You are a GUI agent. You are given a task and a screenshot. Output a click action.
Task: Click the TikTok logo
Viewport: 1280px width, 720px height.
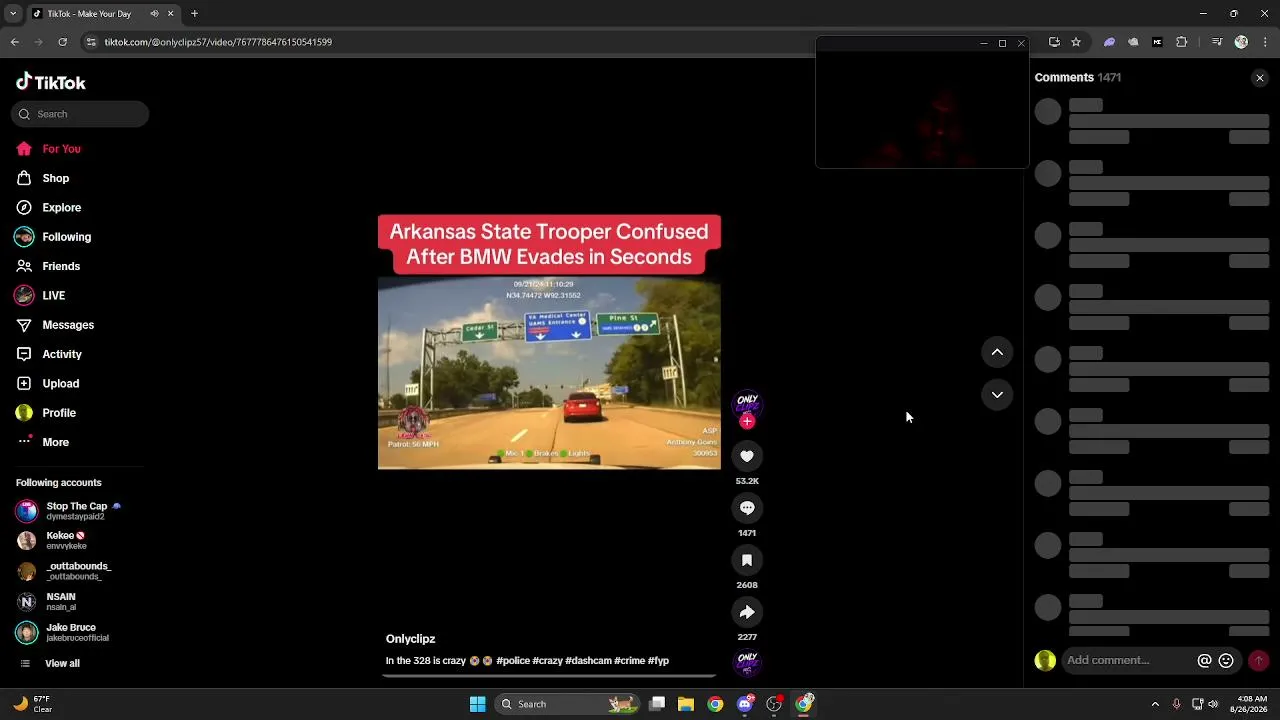coord(51,82)
